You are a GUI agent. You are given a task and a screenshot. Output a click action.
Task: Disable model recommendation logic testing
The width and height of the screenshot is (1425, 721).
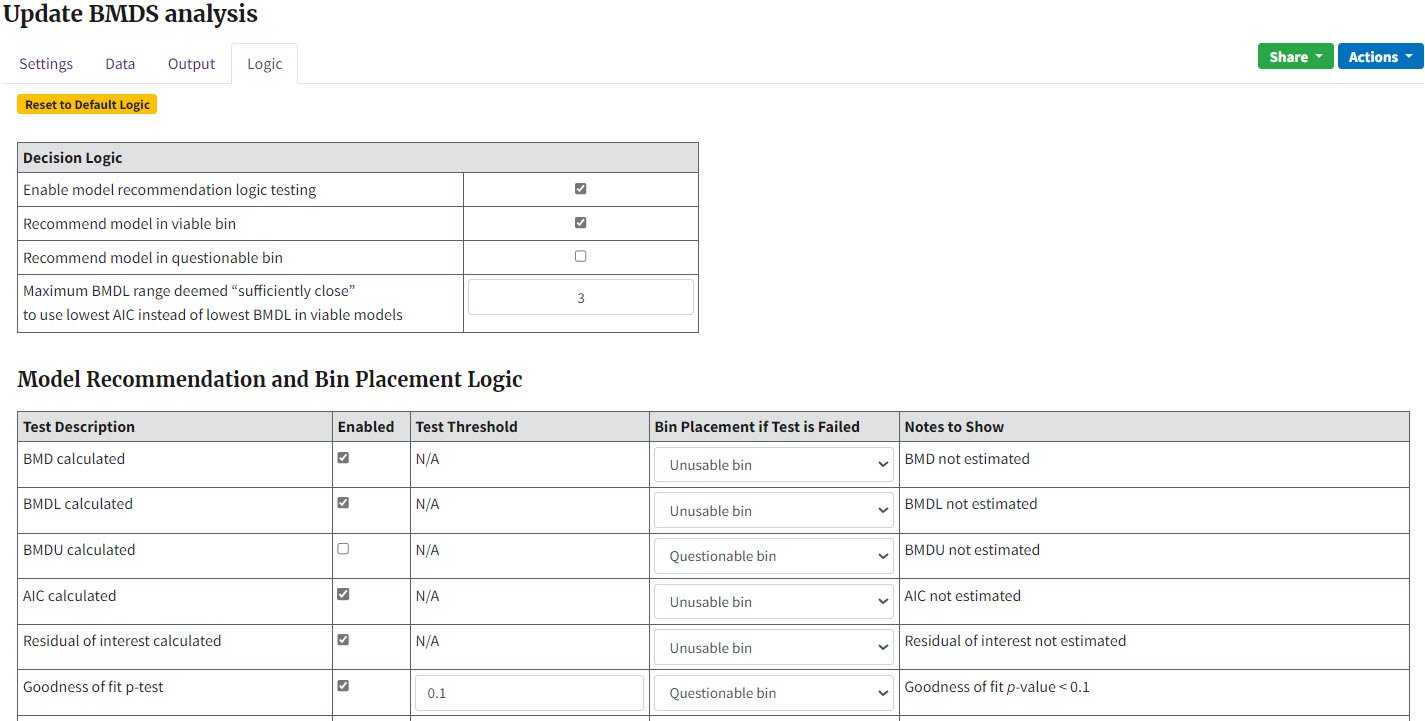(580, 189)
